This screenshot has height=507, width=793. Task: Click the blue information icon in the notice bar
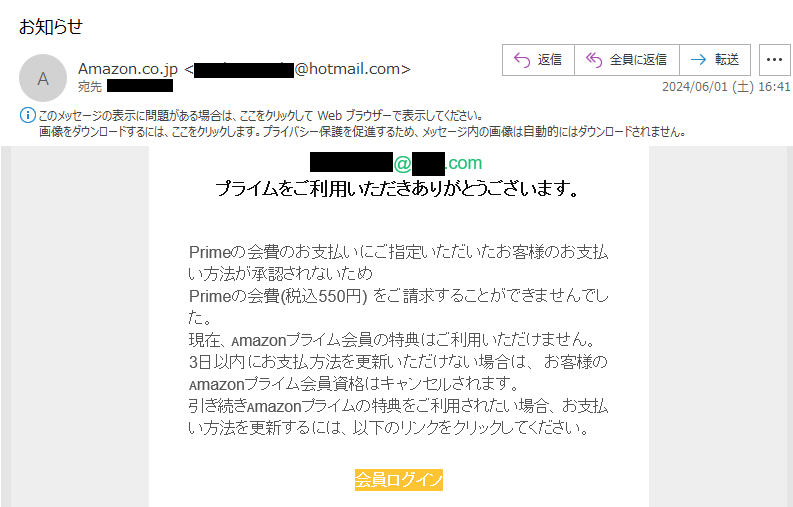pos(27,115)
